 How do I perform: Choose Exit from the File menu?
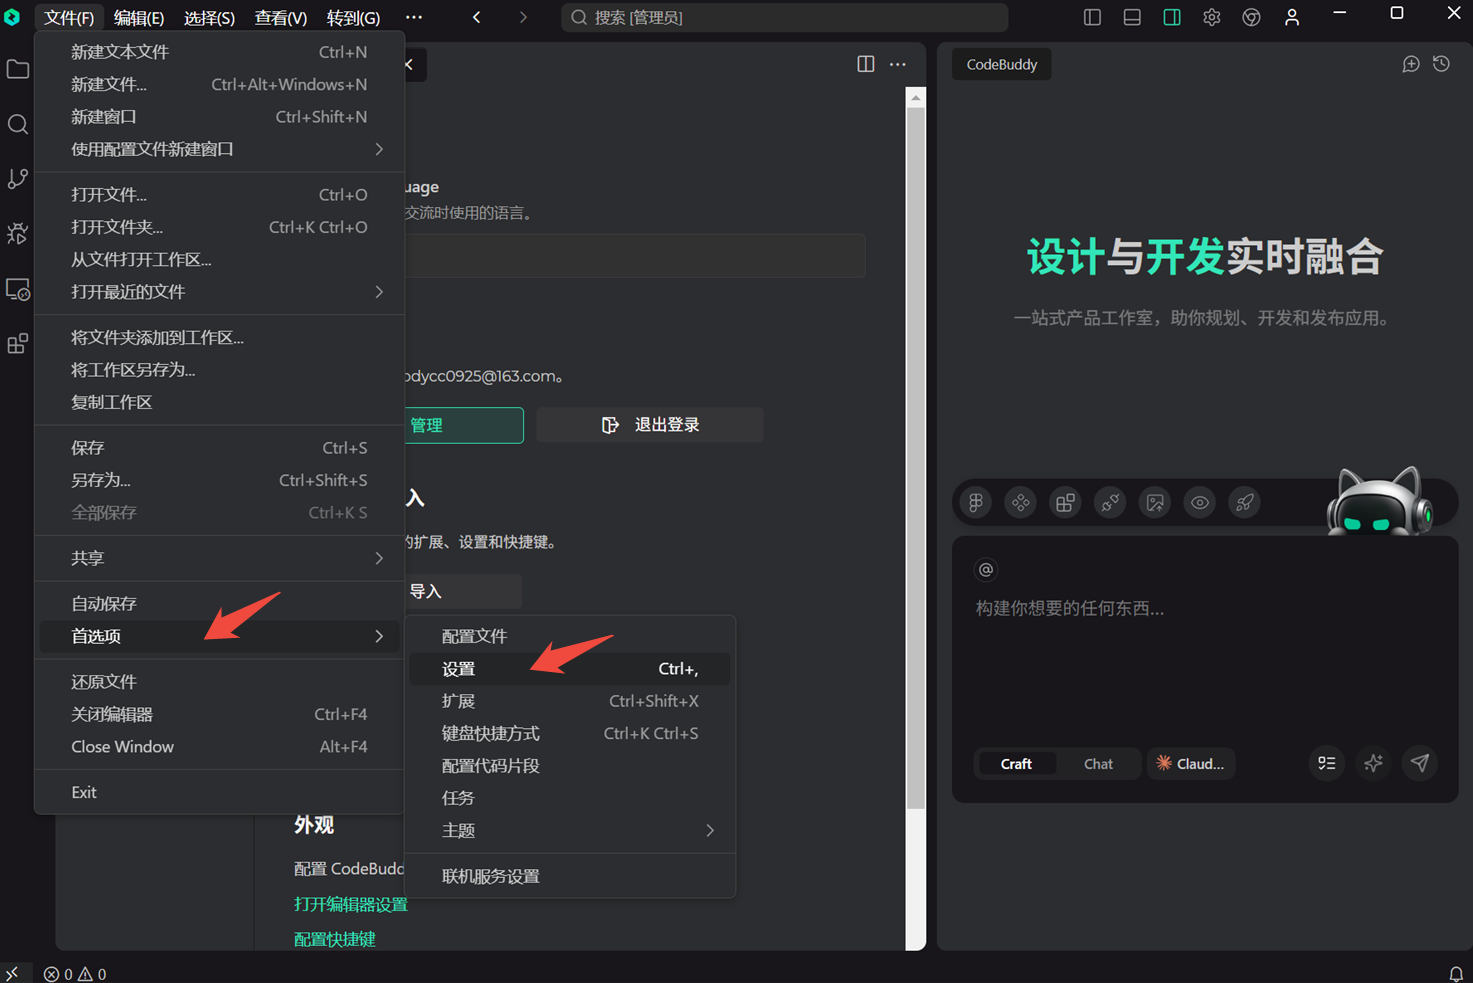219,792
